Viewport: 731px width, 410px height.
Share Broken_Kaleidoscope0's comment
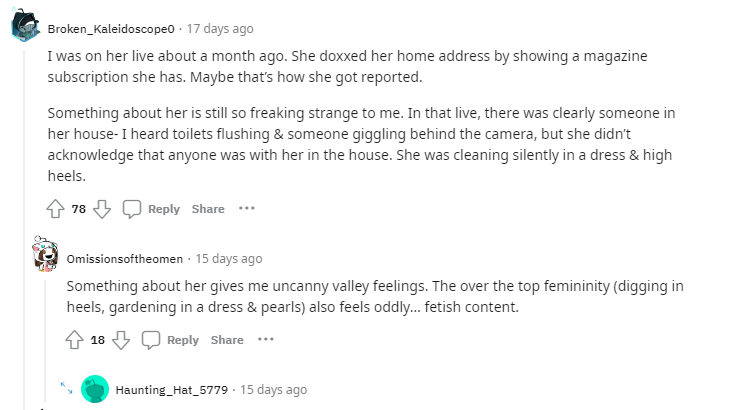pyautogui.click(x=208, y=209)
